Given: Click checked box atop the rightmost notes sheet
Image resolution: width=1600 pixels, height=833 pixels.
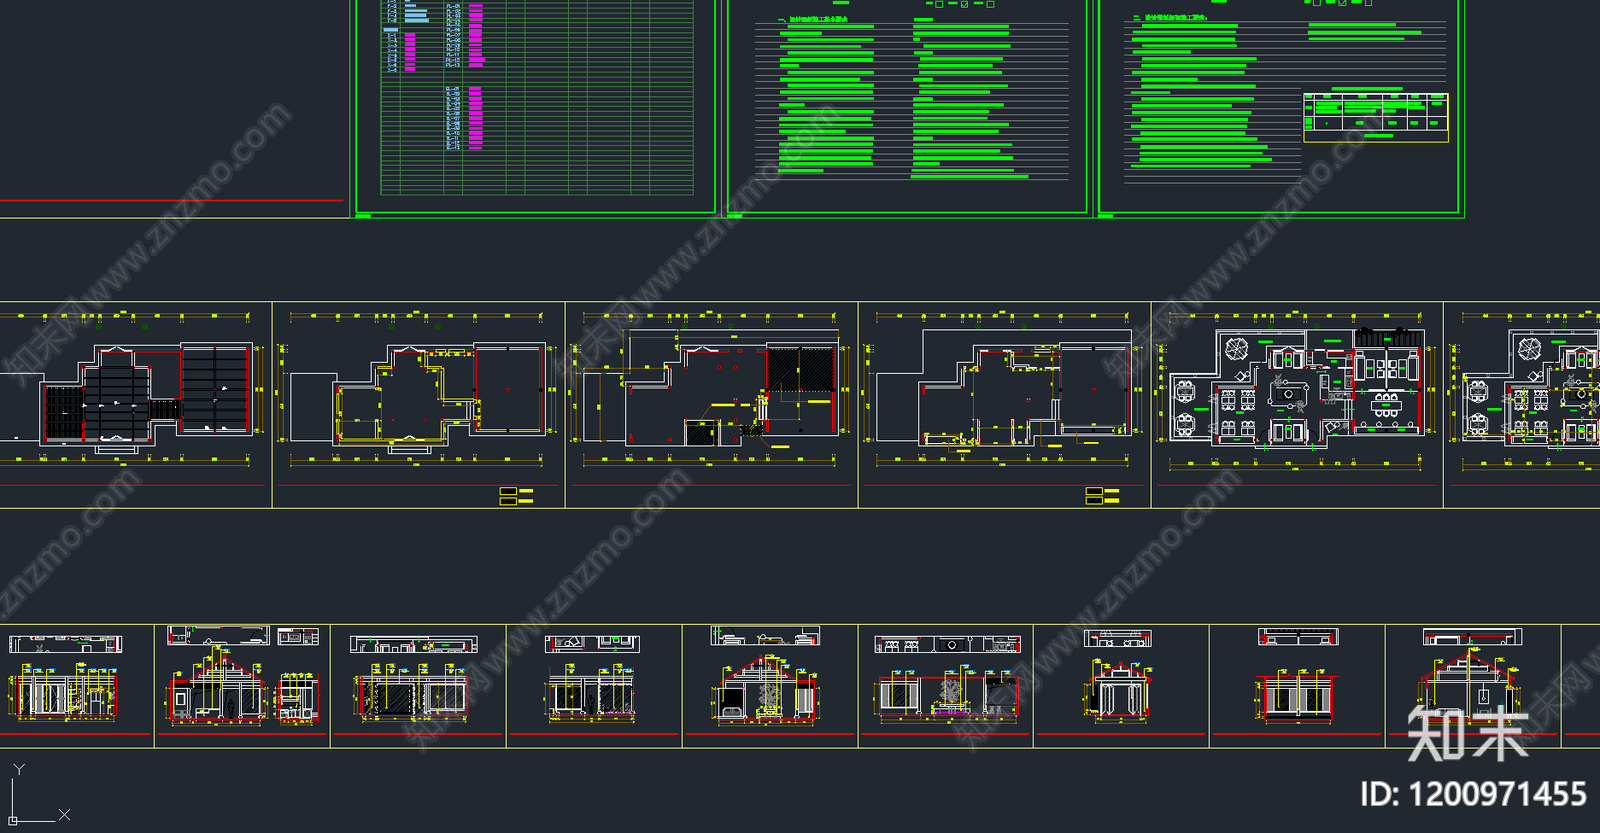Looking at the screenshot, I should click(1342, 3).
